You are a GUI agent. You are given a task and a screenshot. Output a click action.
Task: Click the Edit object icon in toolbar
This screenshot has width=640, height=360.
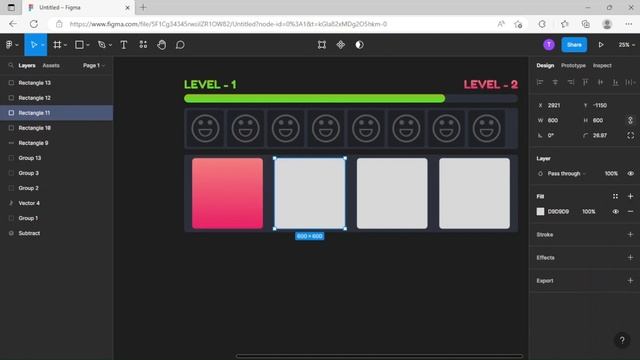[322, 45]
